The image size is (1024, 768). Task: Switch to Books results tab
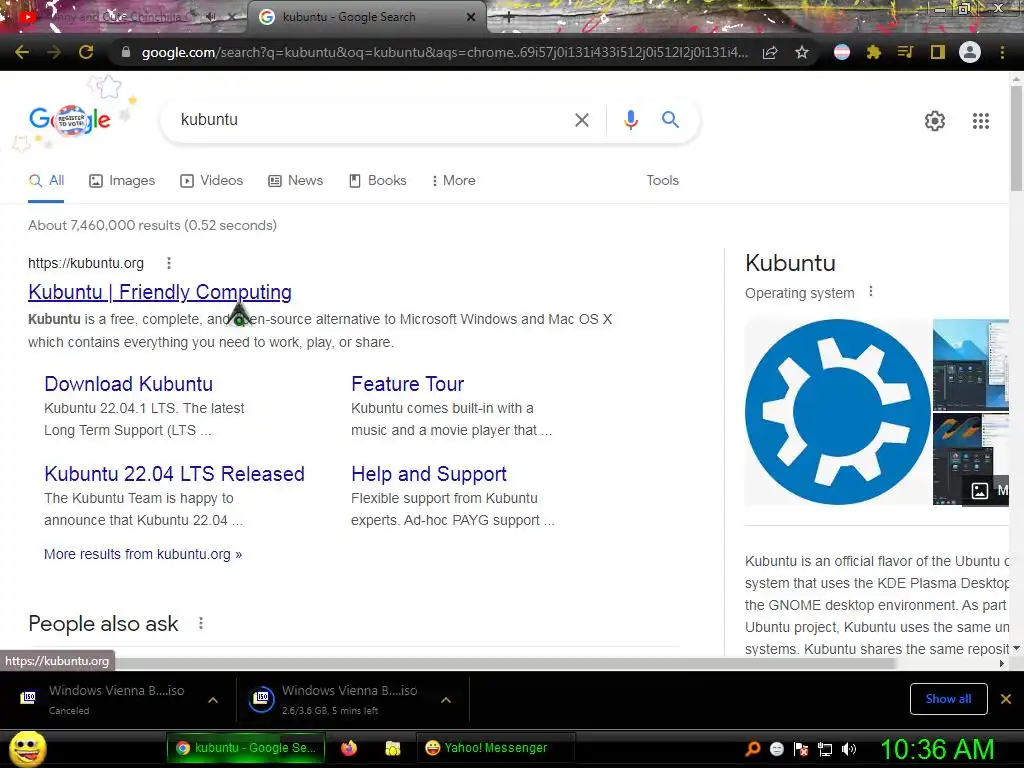(377, 181)
